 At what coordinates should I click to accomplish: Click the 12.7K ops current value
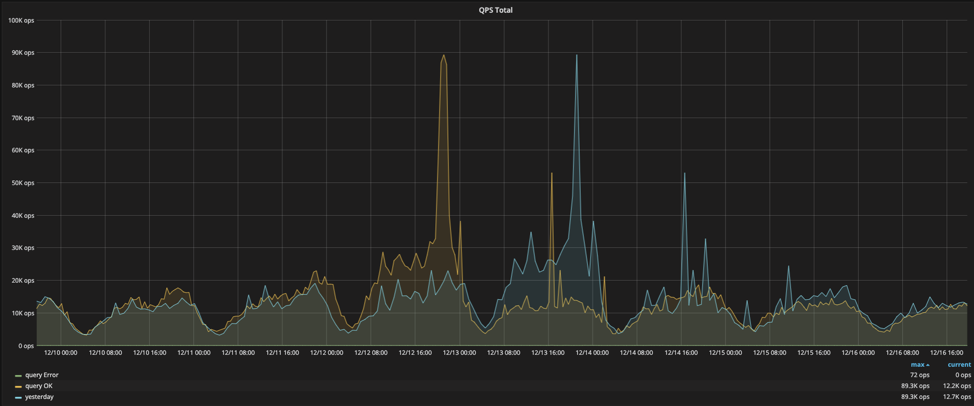(x=958, y=396)
